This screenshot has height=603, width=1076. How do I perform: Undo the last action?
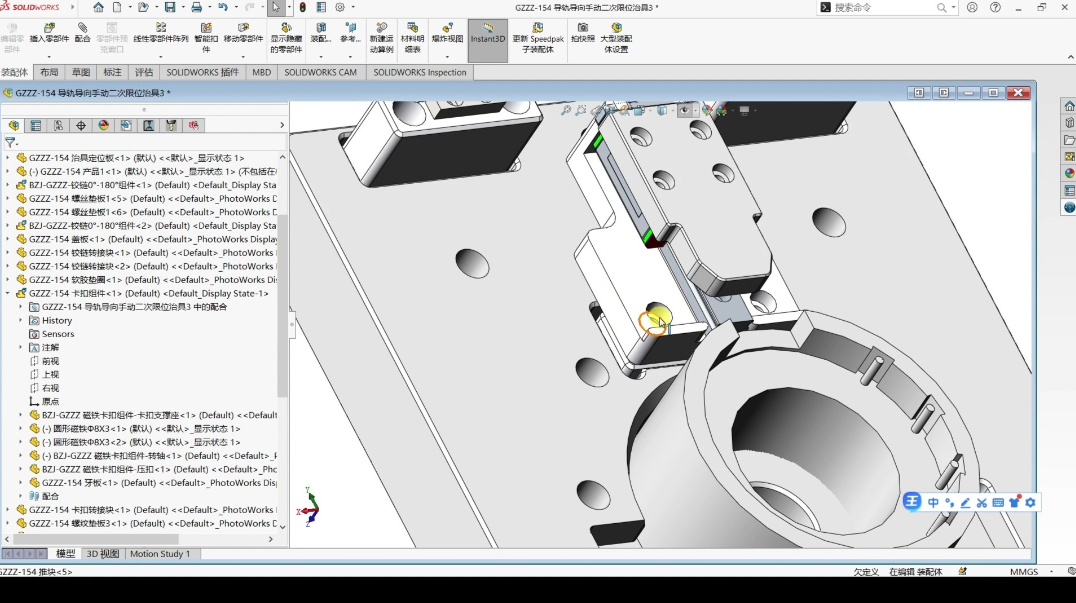tap(223, 8)
